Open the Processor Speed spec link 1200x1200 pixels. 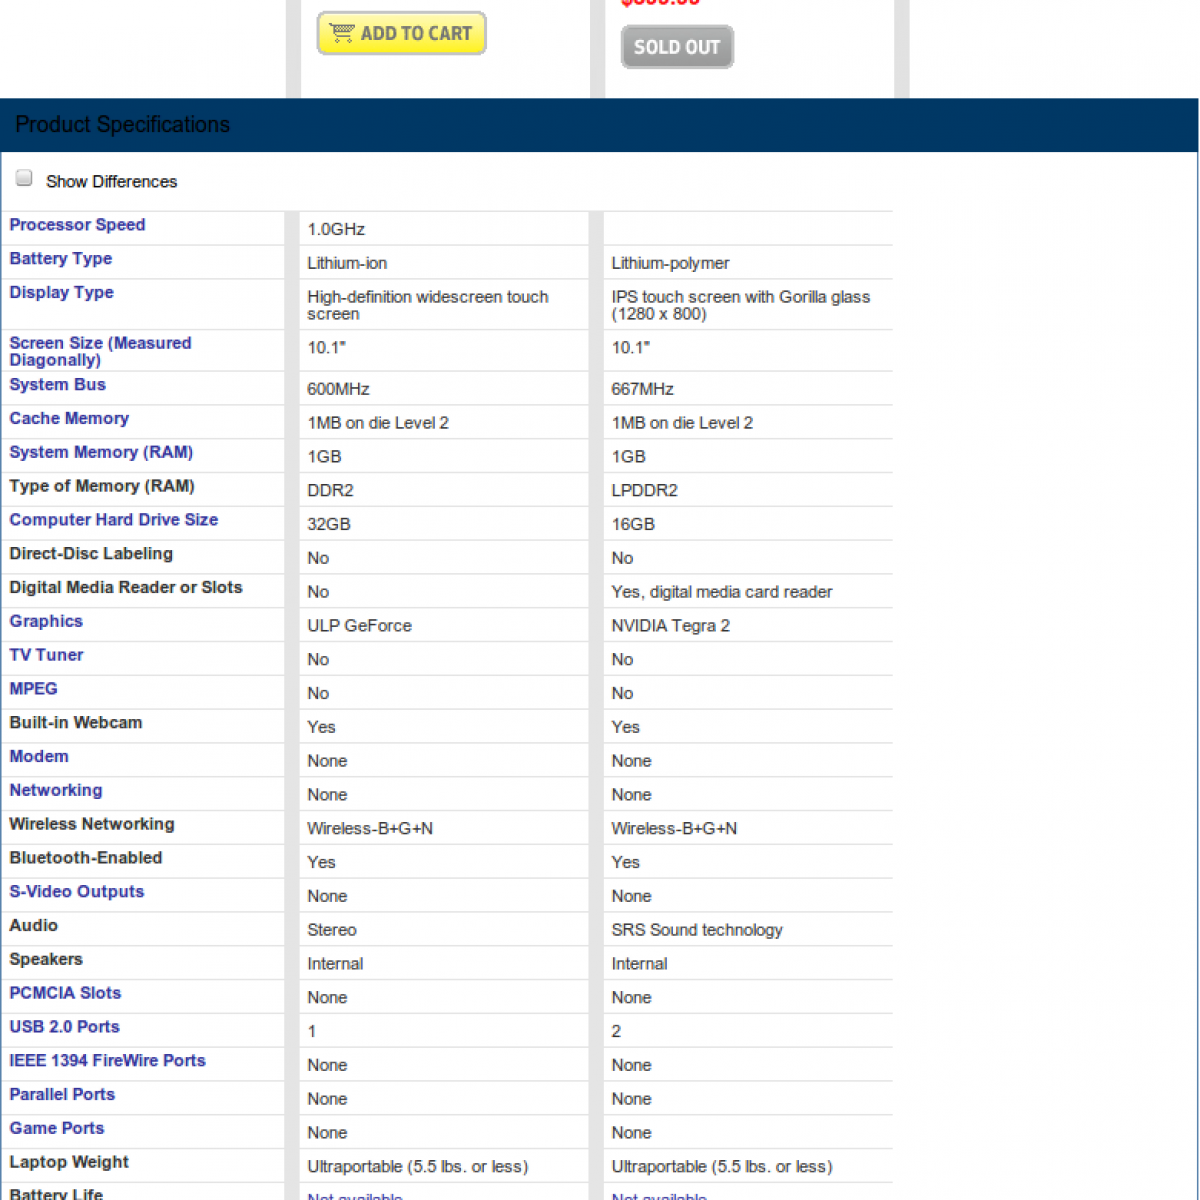[77, 225]
